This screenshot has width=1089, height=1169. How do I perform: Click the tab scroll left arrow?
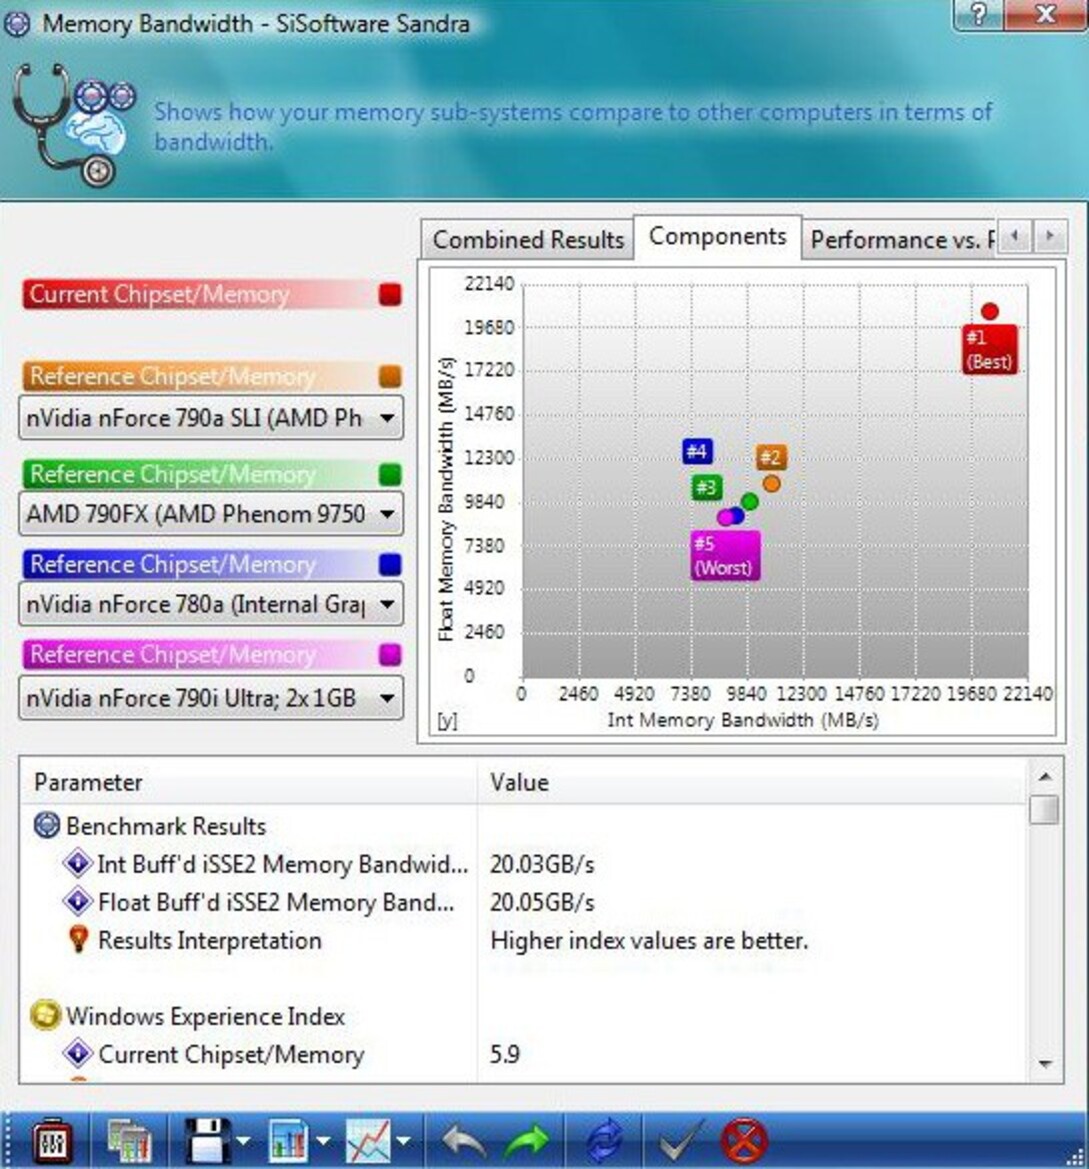[1014, 236]
